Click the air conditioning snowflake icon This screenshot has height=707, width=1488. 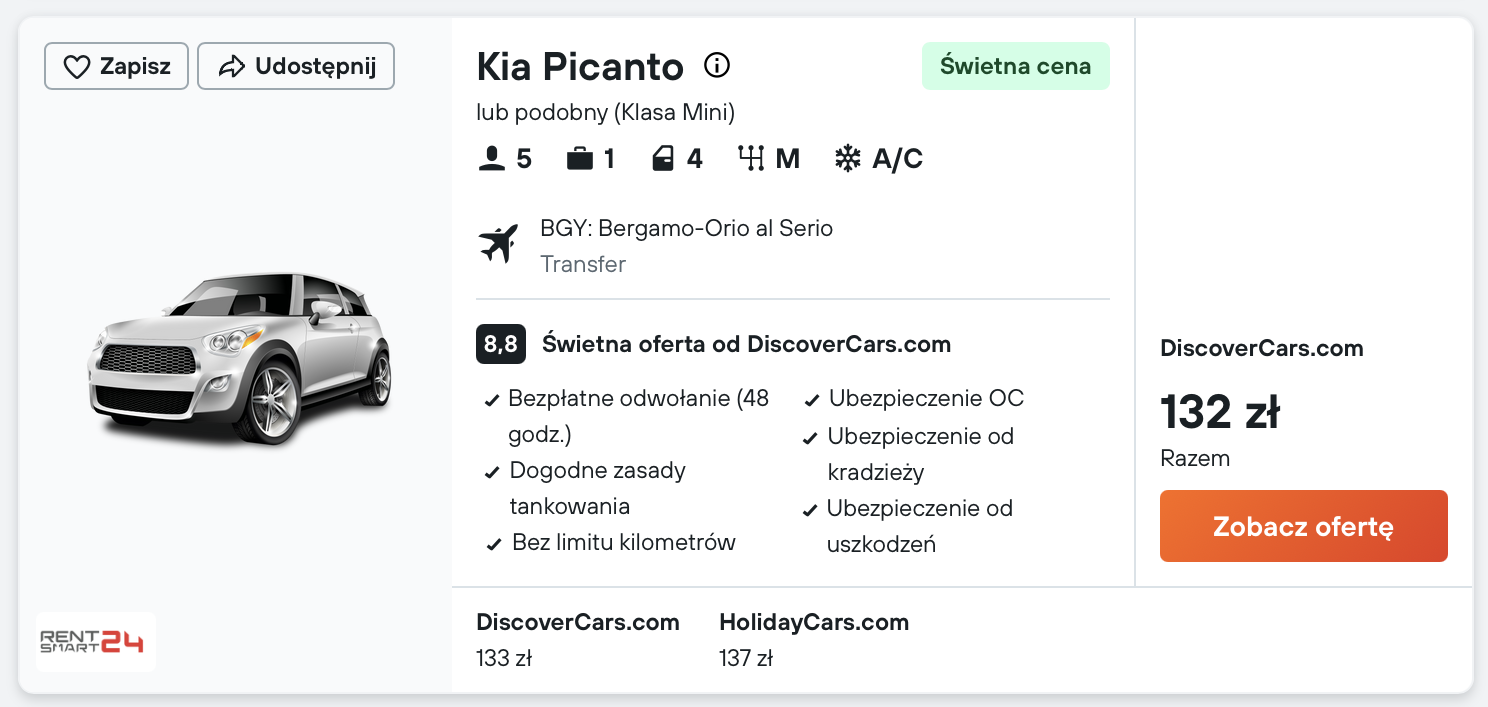[x=848, y=159]
